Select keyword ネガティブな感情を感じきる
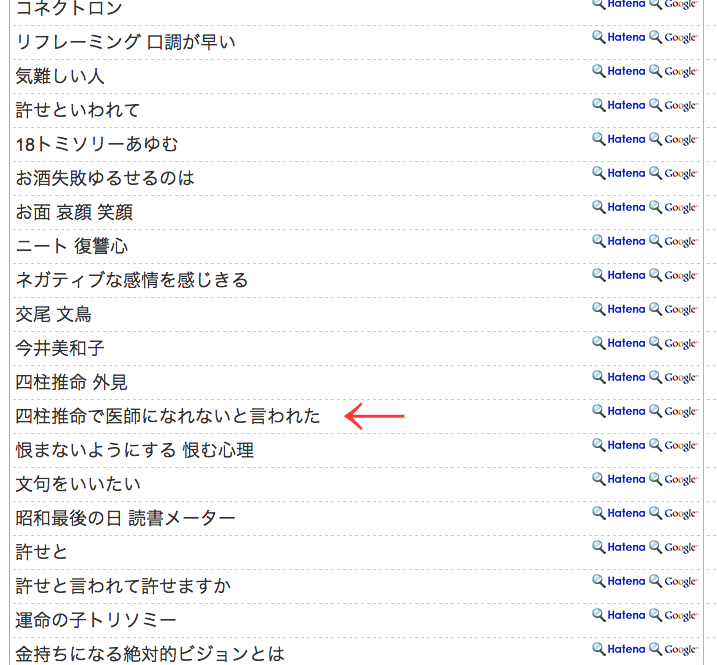The height and width of the screenshot is (665, 717). (132, 280)
